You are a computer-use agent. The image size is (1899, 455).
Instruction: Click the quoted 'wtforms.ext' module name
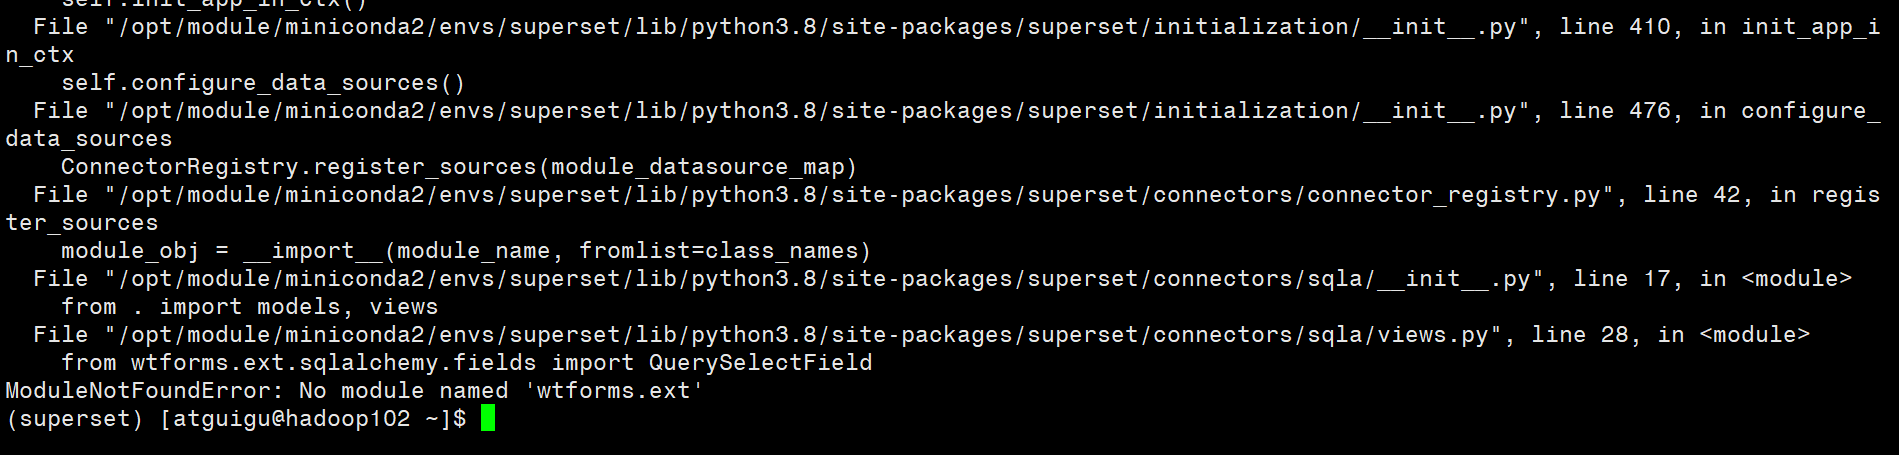[x=614, y=390]
